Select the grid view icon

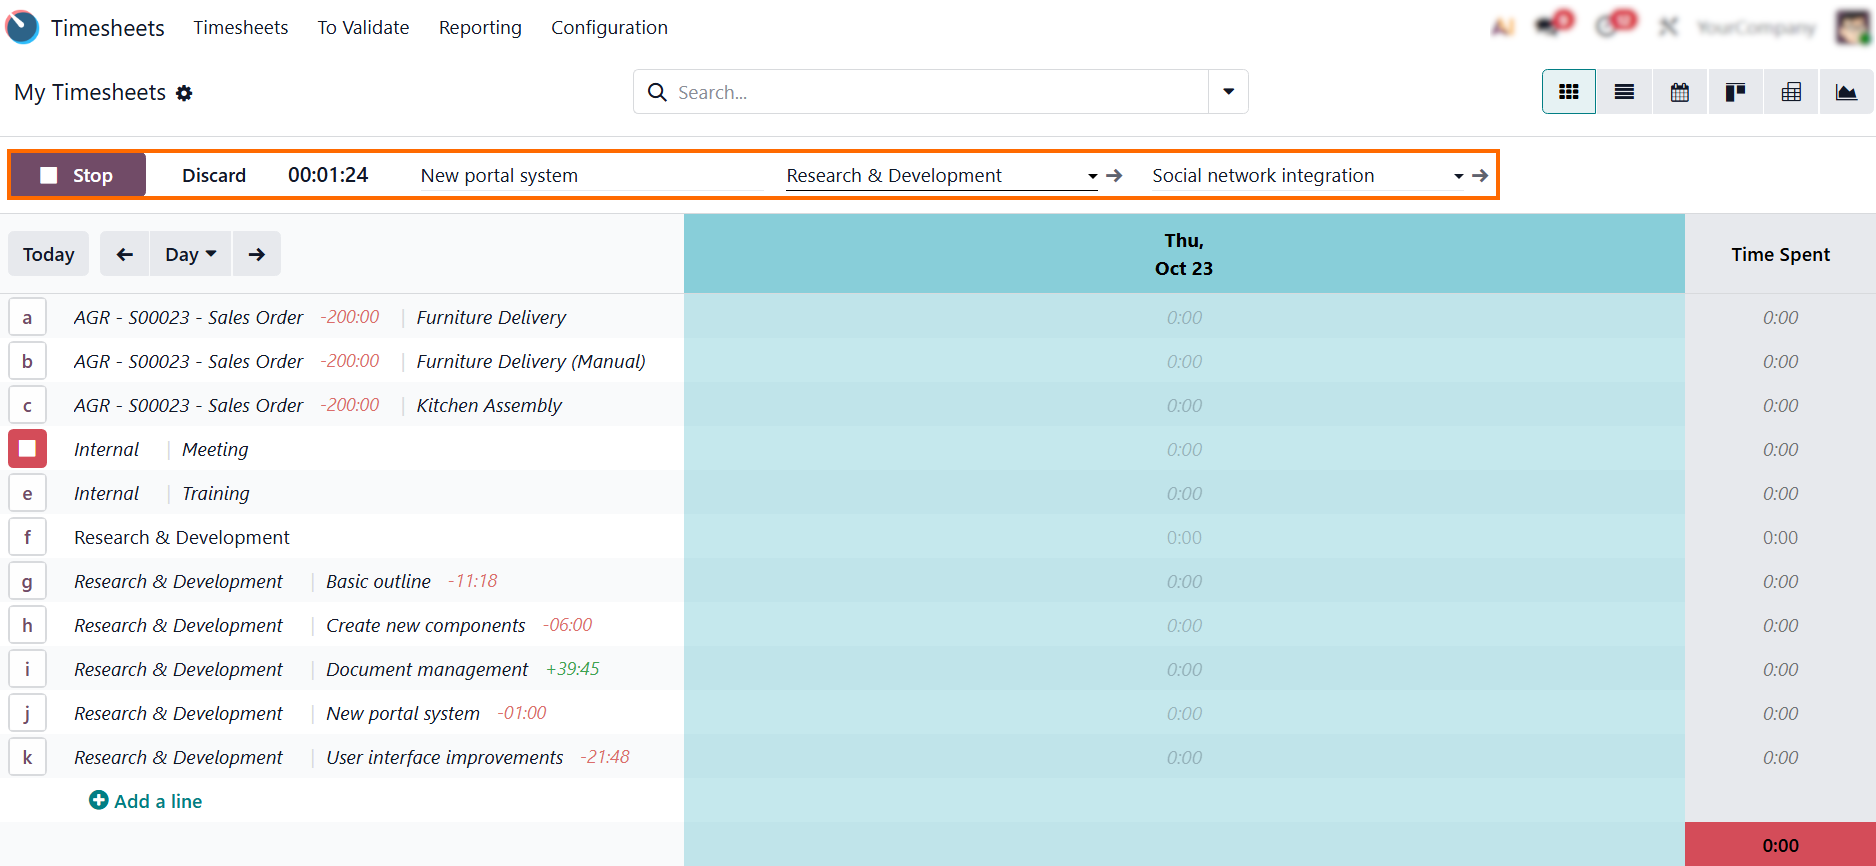click(1568, 92)
